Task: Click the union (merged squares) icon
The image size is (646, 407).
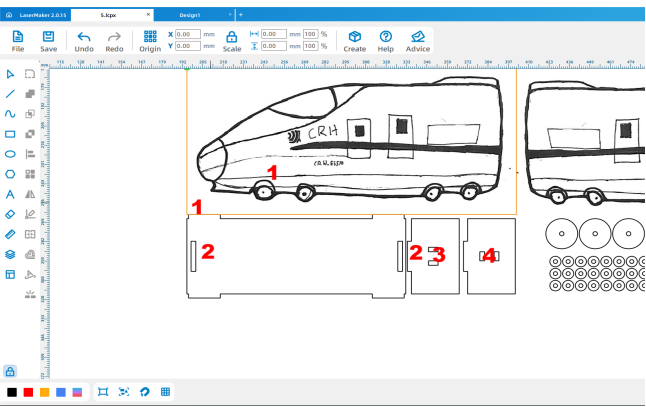Action: tap(30, 94)
